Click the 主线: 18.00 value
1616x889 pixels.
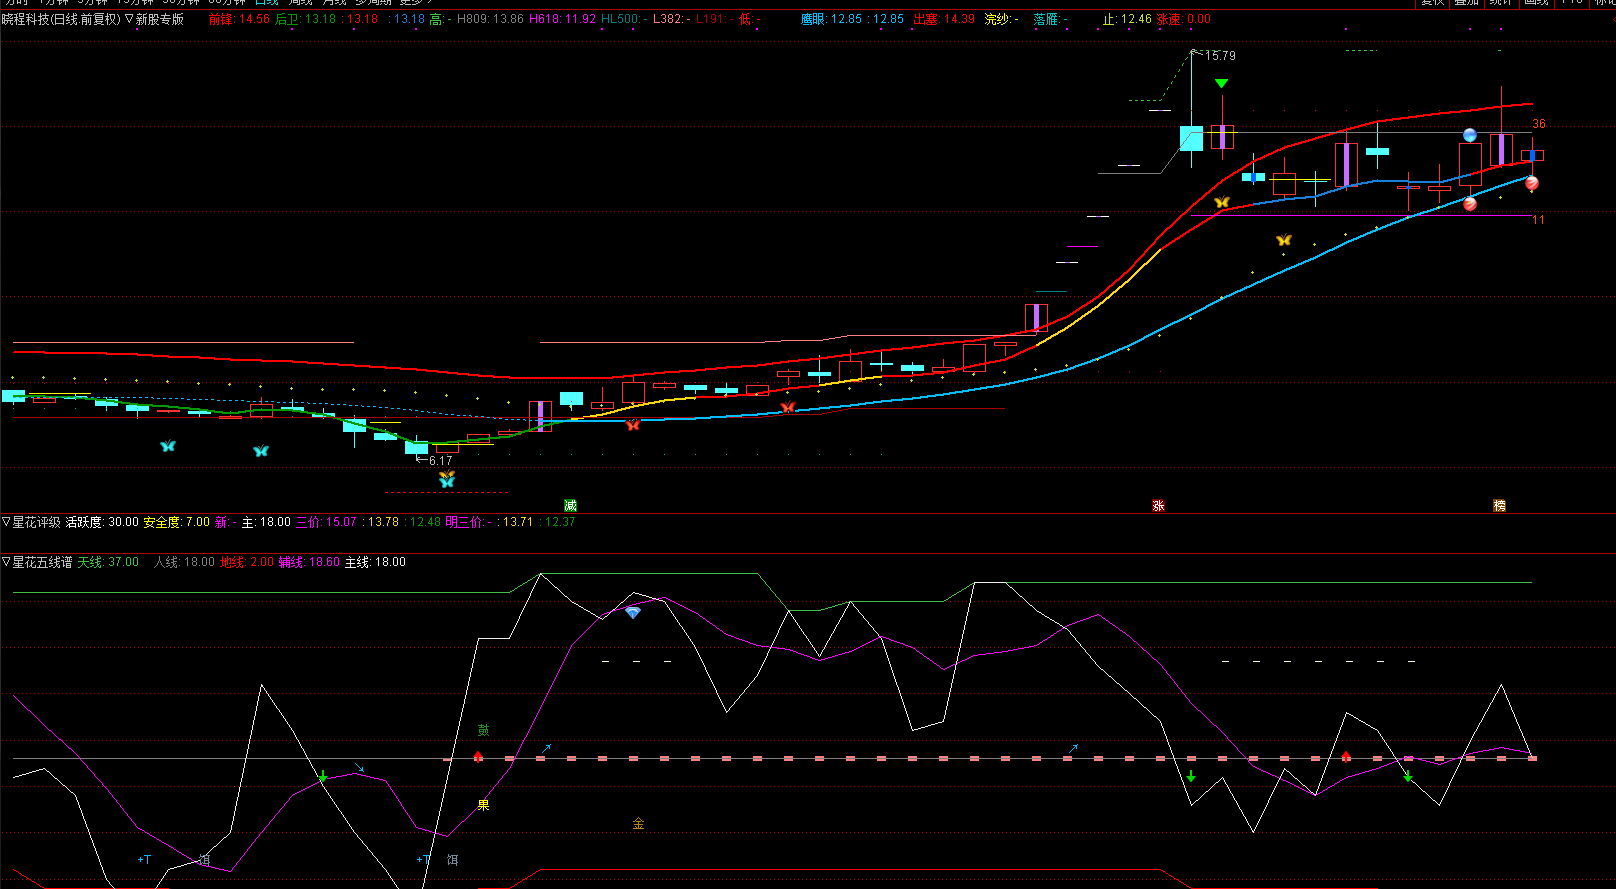[x=375, y=562]
